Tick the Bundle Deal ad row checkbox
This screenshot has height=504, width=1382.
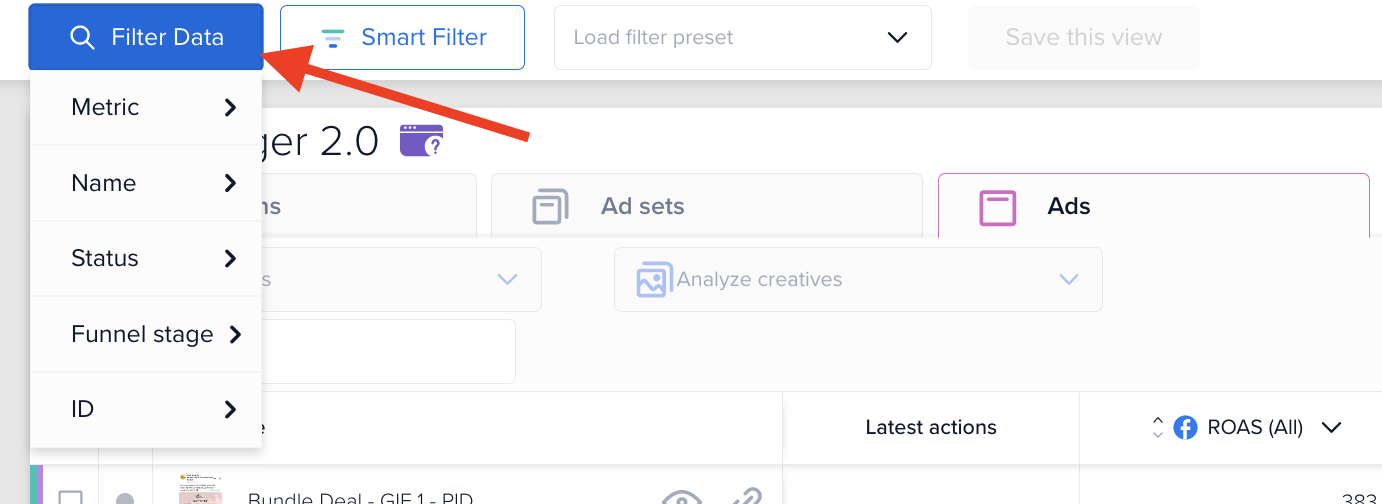pyautogui.click(x=70, y=498)
